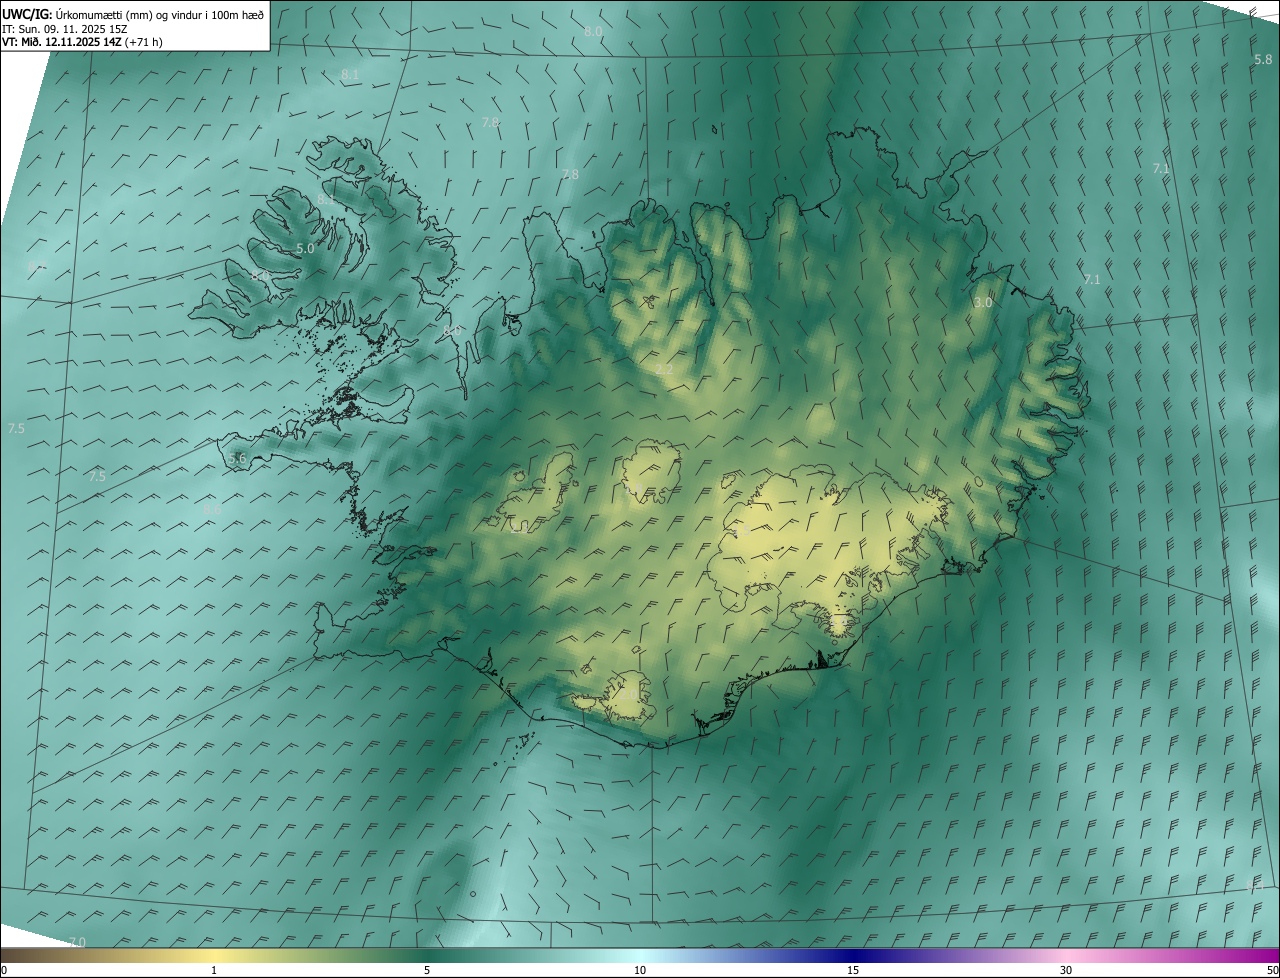Click the 5.8 value label on the map
The width and height of the screenshot is (1280, 978).
(x=1263, y=60)
